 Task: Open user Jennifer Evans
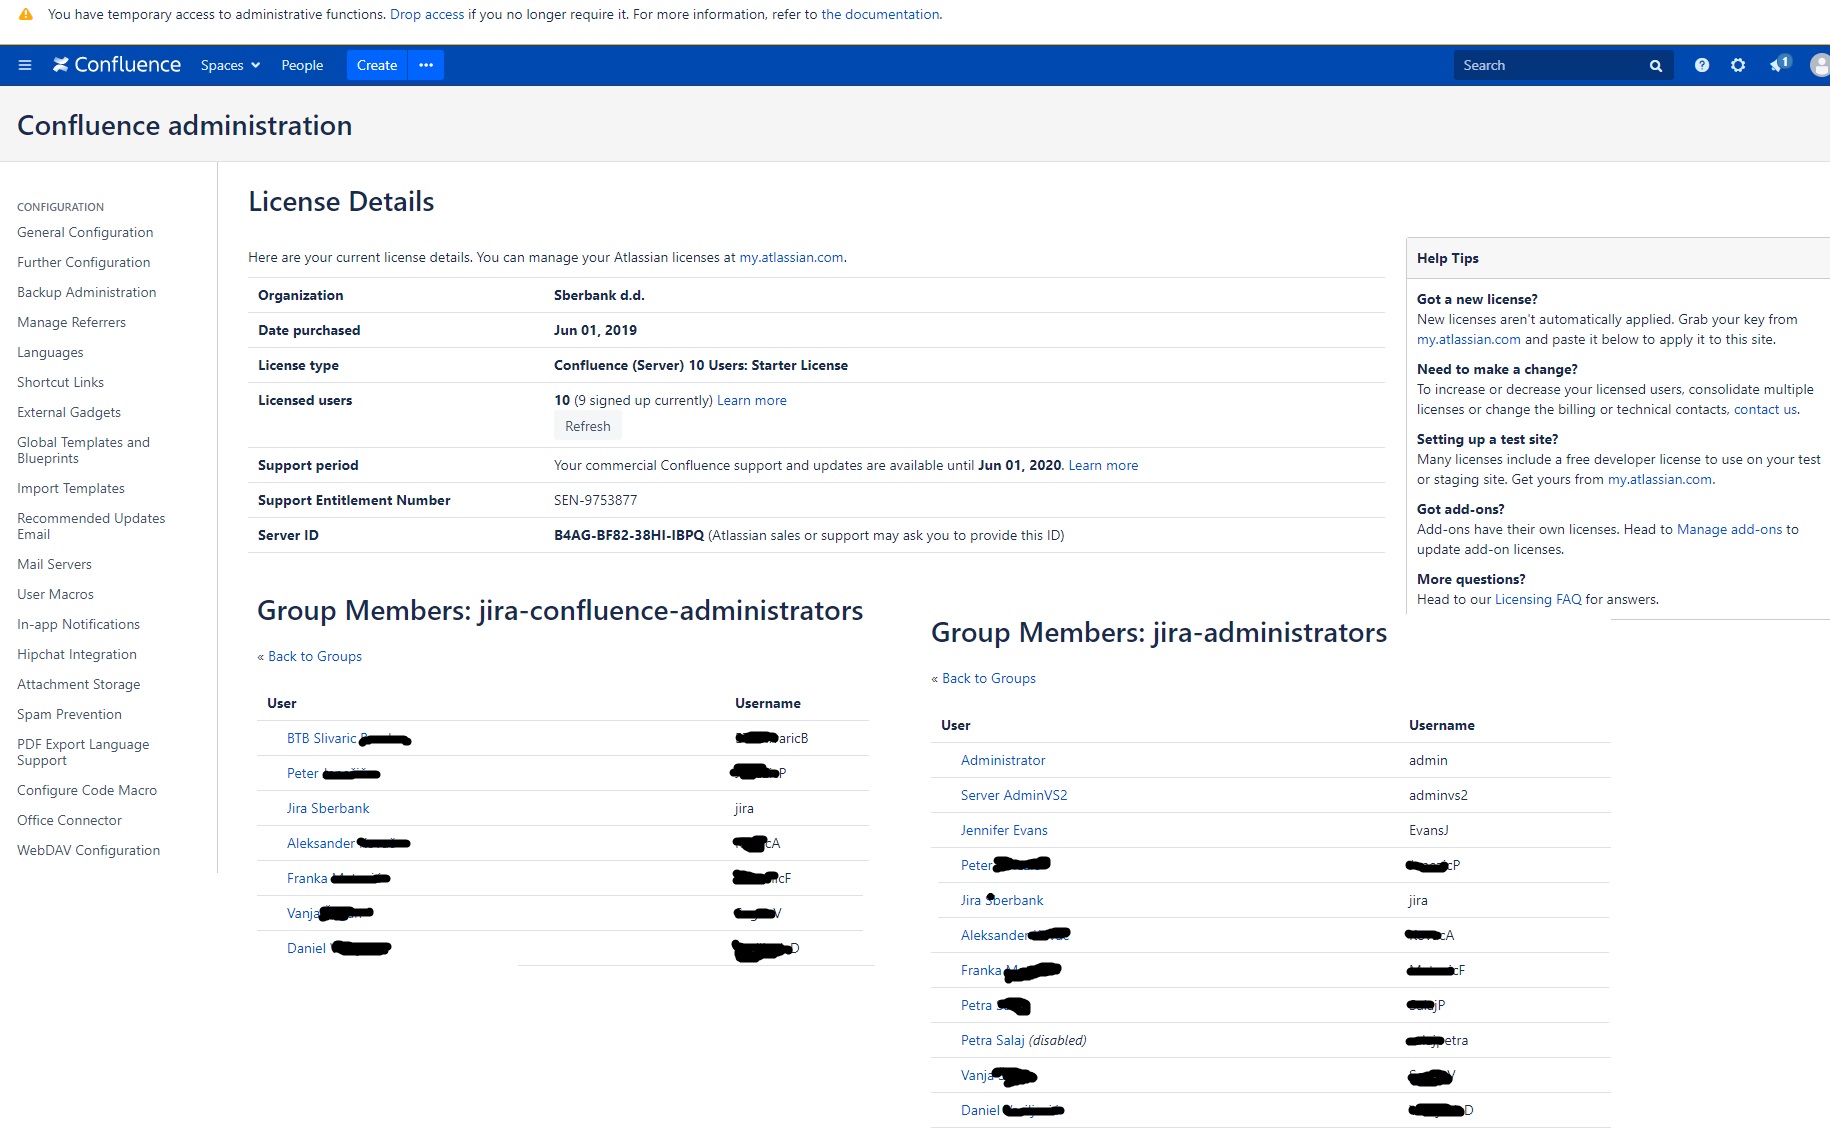click(1004, 830)
